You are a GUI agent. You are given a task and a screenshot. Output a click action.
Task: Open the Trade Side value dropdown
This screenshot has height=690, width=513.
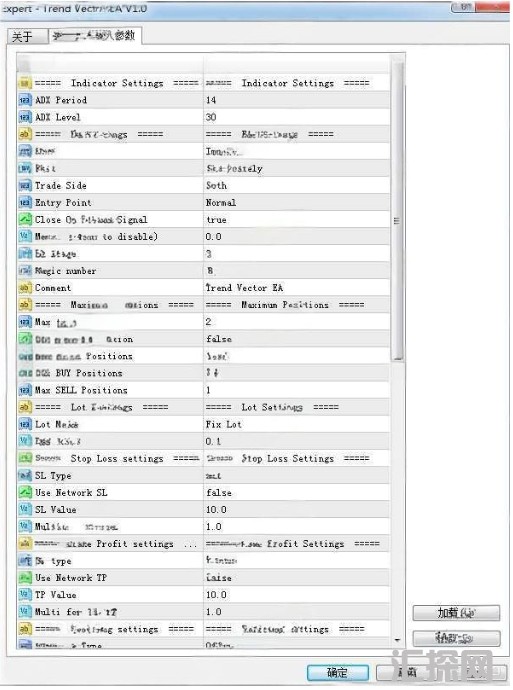tap(297, 186)
